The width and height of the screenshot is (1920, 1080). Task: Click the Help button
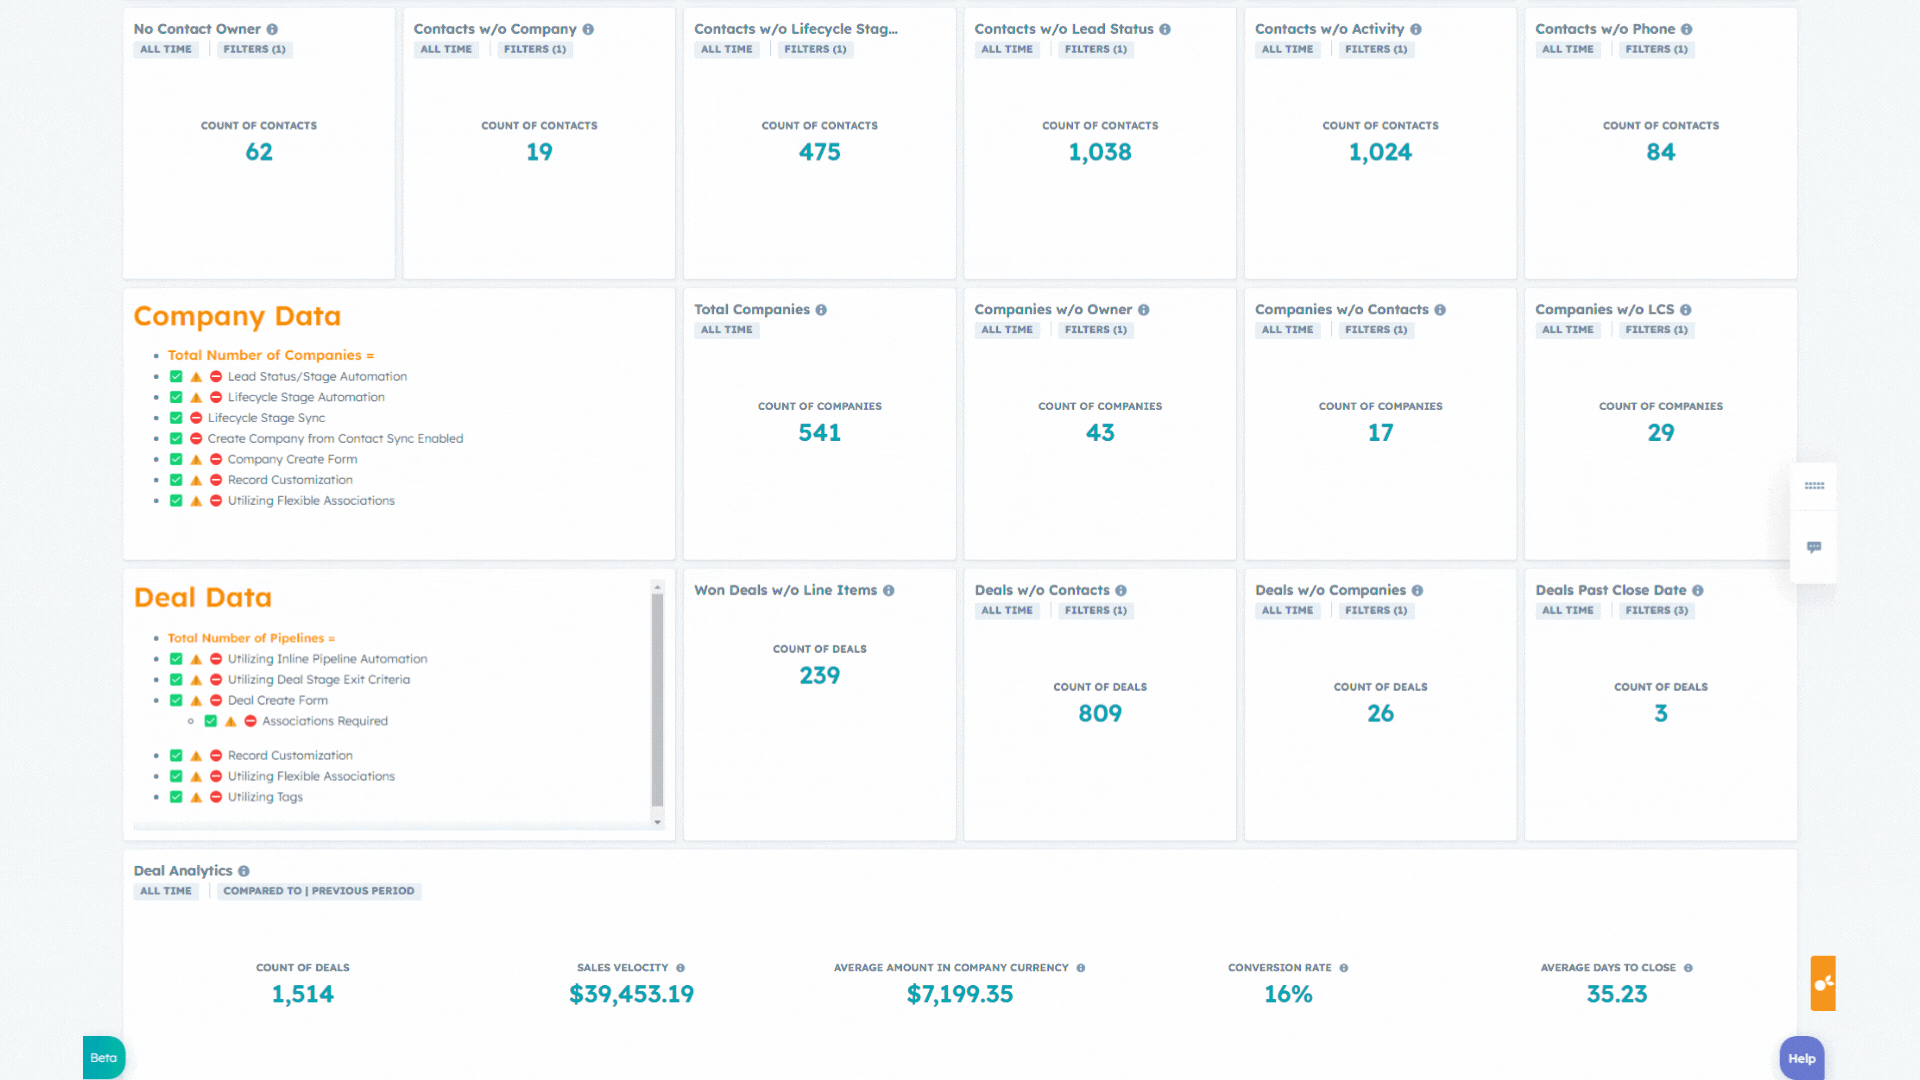tap(1801, 1058)
